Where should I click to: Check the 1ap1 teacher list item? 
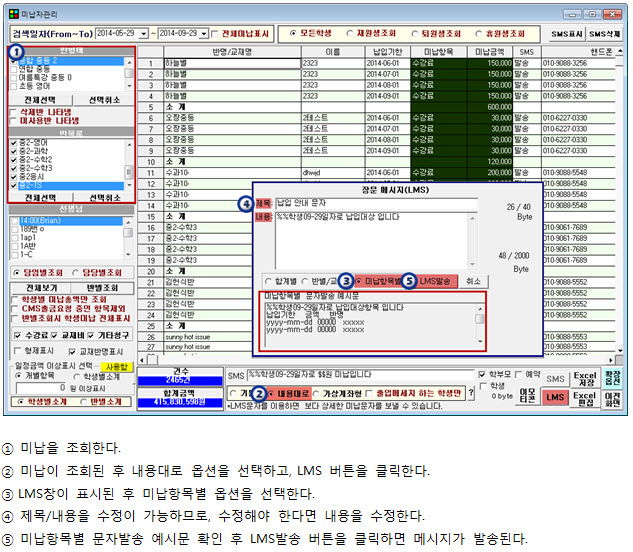point(15,237)
